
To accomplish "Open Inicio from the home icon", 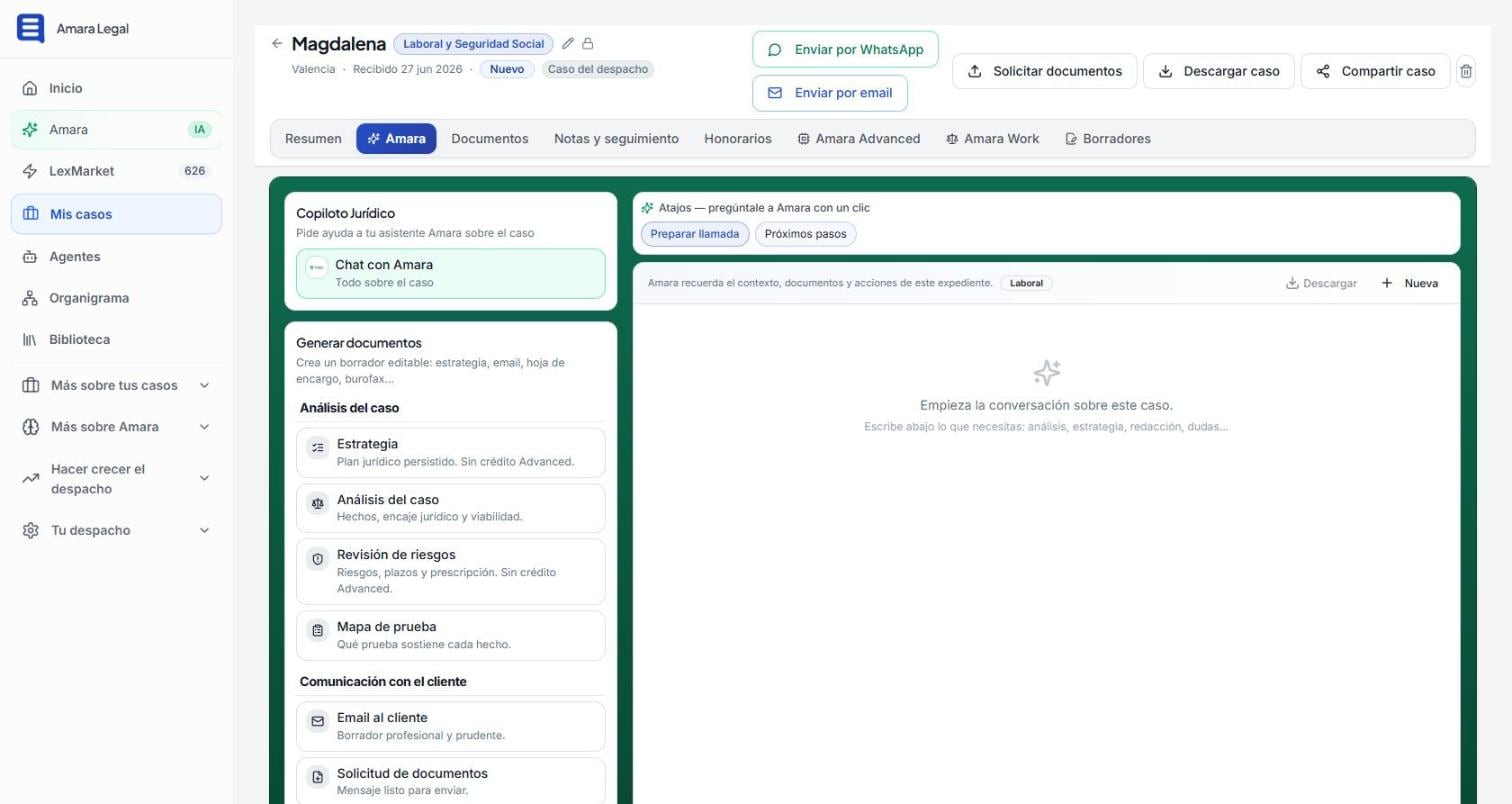I will (x=30, y=88).
